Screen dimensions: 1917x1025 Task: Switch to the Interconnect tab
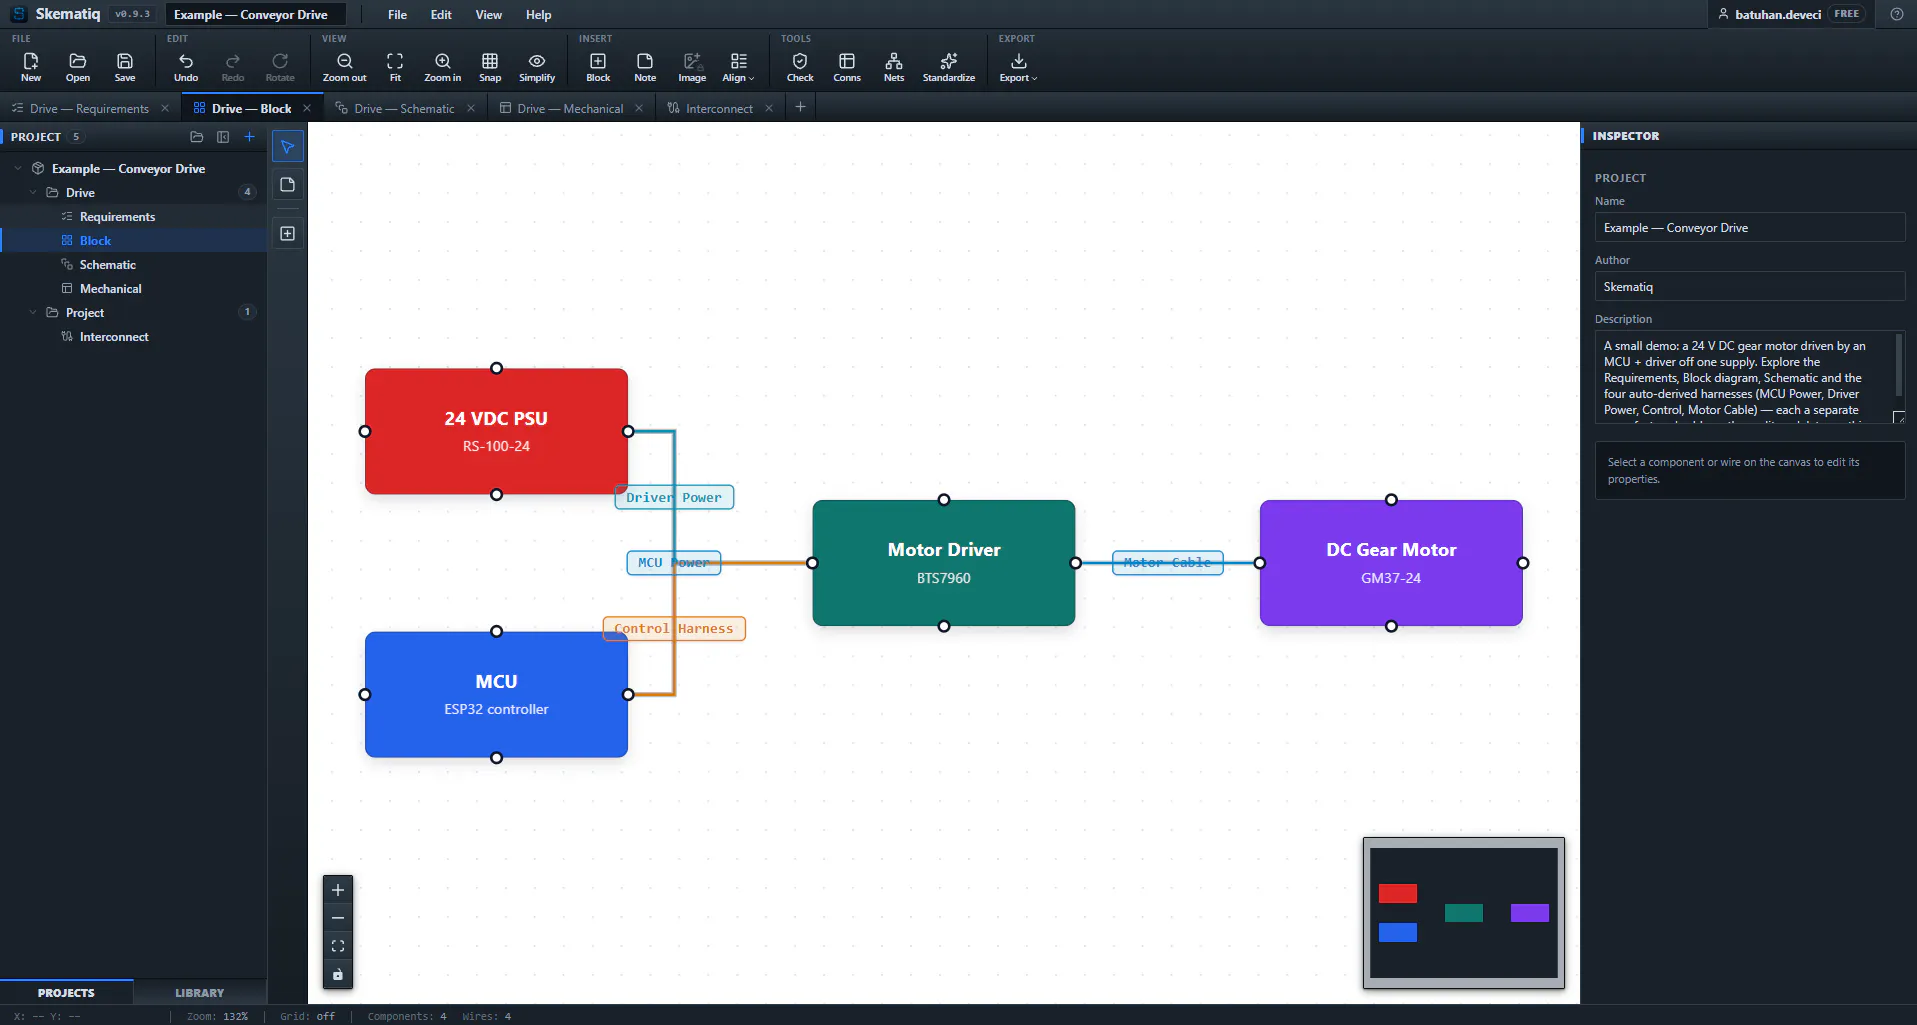(719, 108)
